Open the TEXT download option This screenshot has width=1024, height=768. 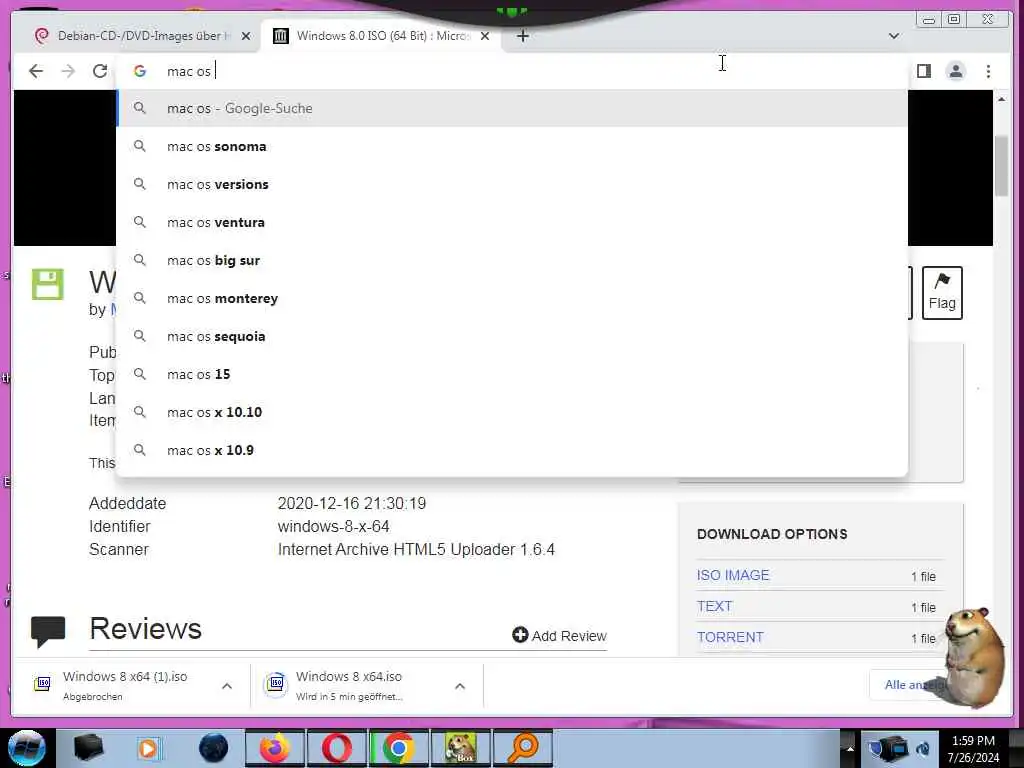click(x=714, y=606)
